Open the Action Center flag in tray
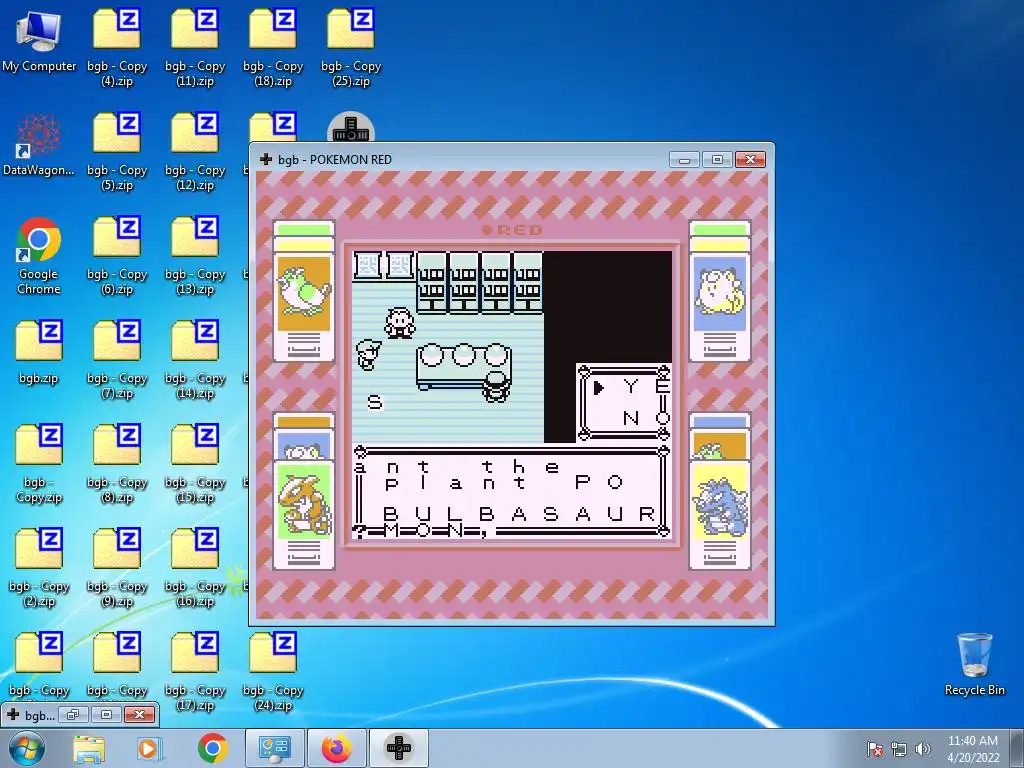The image size is (1024, 768). pyautogui.click(x=875, y=749)
